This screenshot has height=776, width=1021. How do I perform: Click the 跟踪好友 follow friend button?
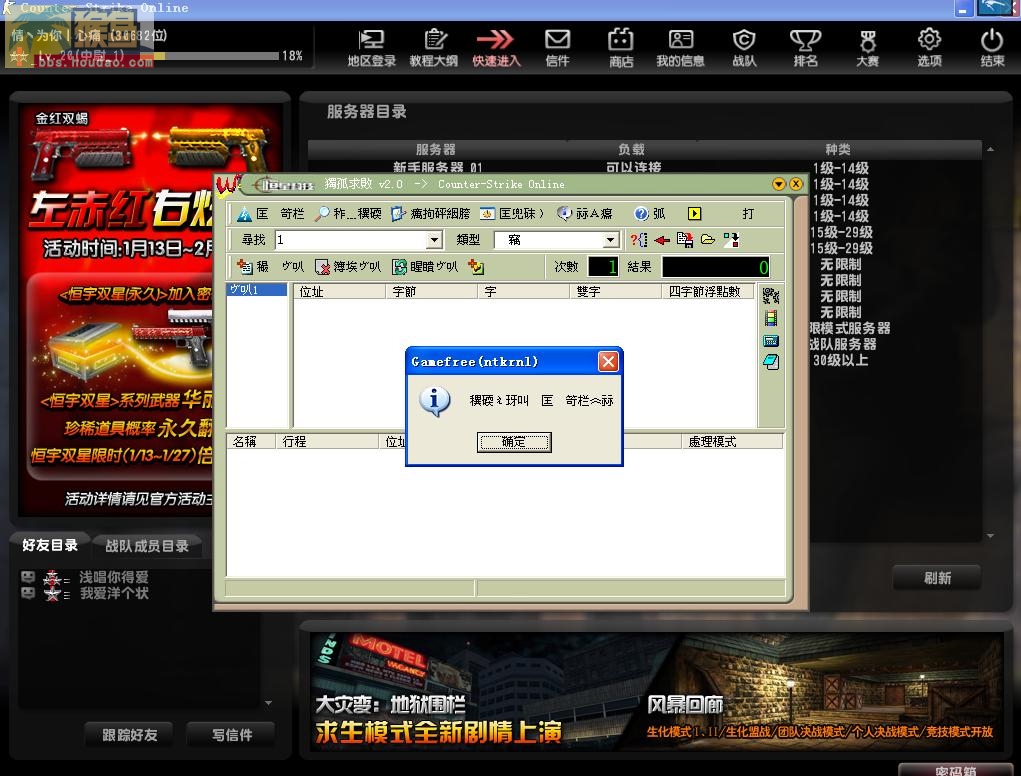130,735
